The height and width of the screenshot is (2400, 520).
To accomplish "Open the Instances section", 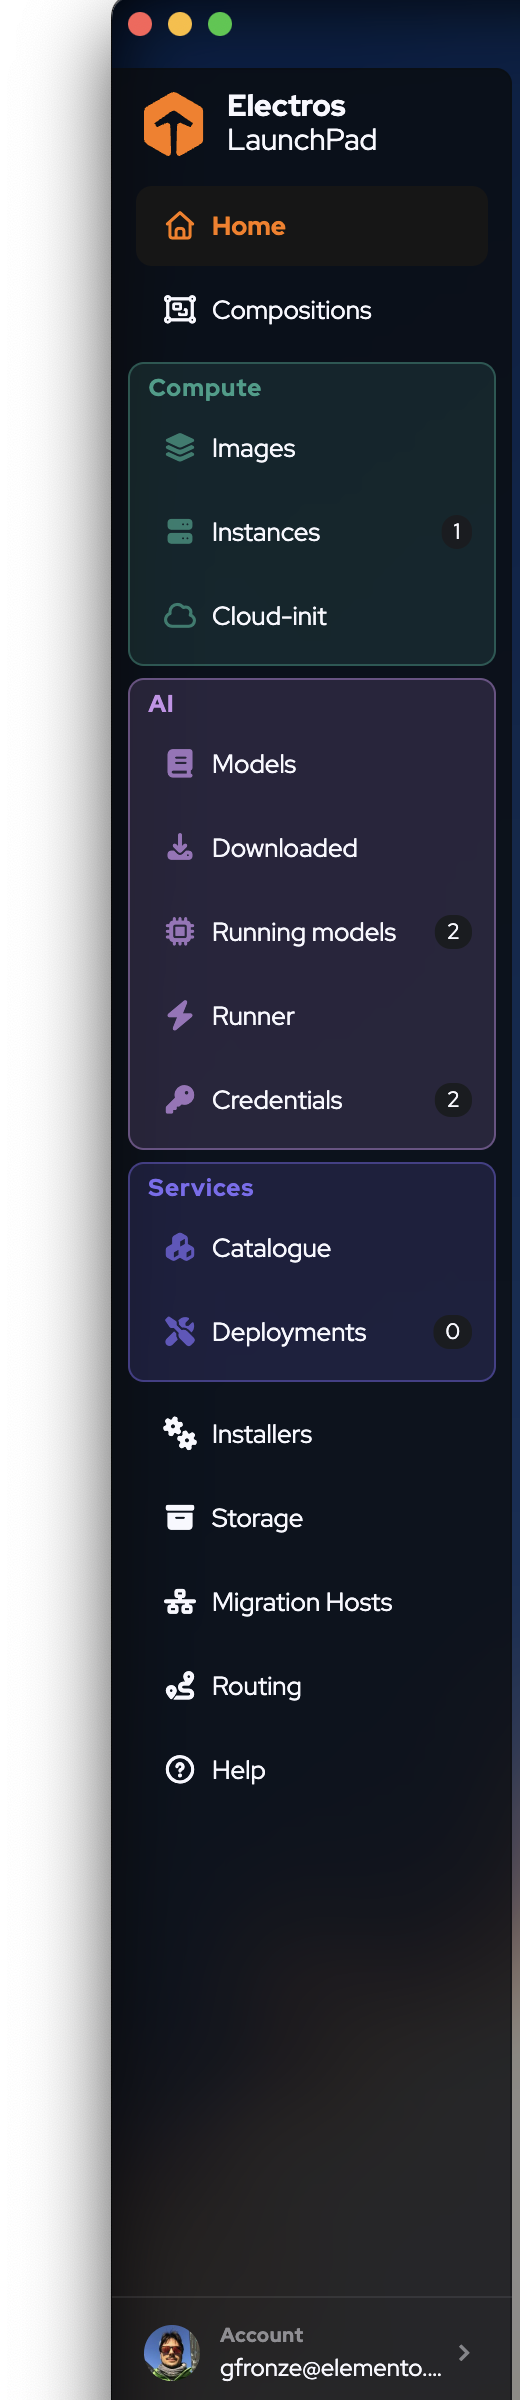I will (x=312, y=532).
